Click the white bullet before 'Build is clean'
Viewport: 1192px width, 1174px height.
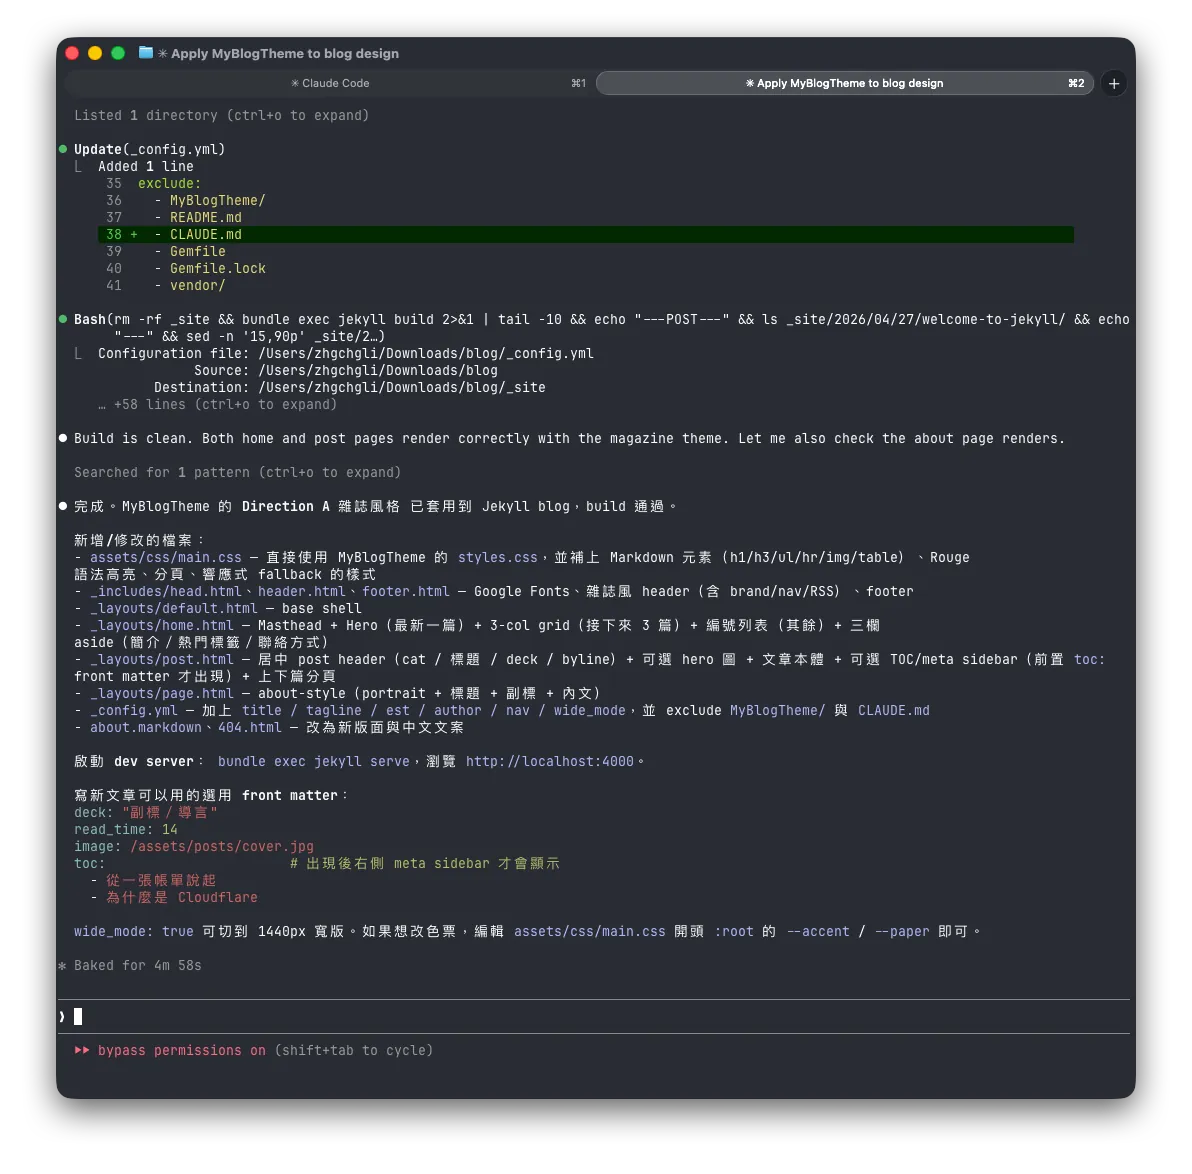tap(63, 438)
